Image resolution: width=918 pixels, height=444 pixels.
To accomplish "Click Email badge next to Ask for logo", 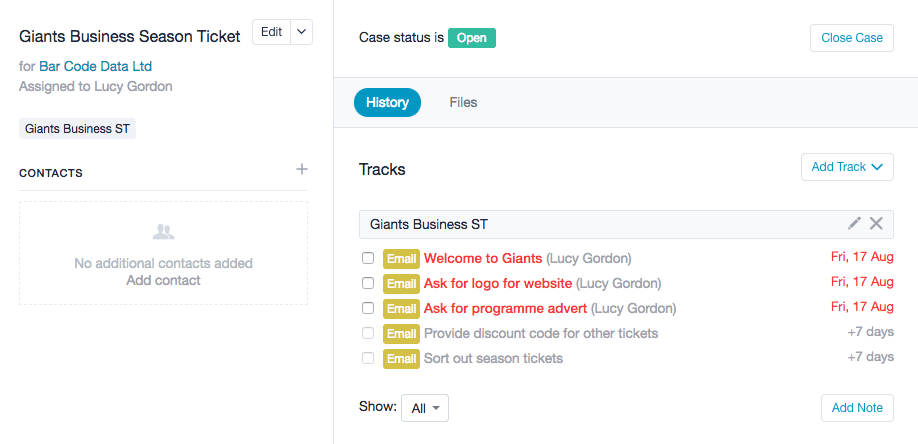I will [x=401, y=284].
